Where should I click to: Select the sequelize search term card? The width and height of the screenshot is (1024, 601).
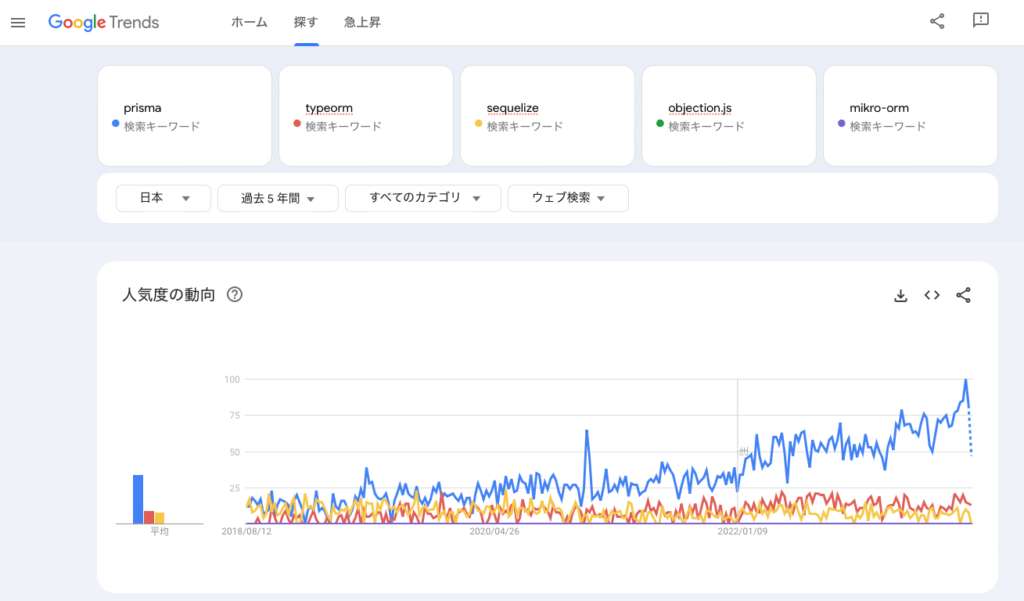[547, 116]
